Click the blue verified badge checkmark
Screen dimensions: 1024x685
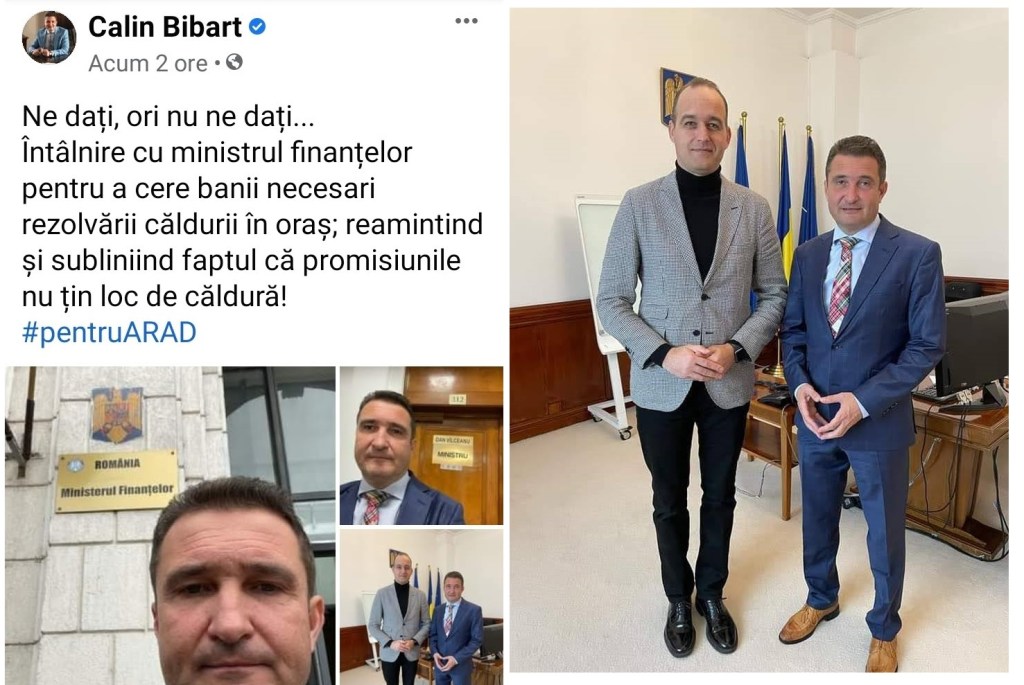(x=258, y=27)
